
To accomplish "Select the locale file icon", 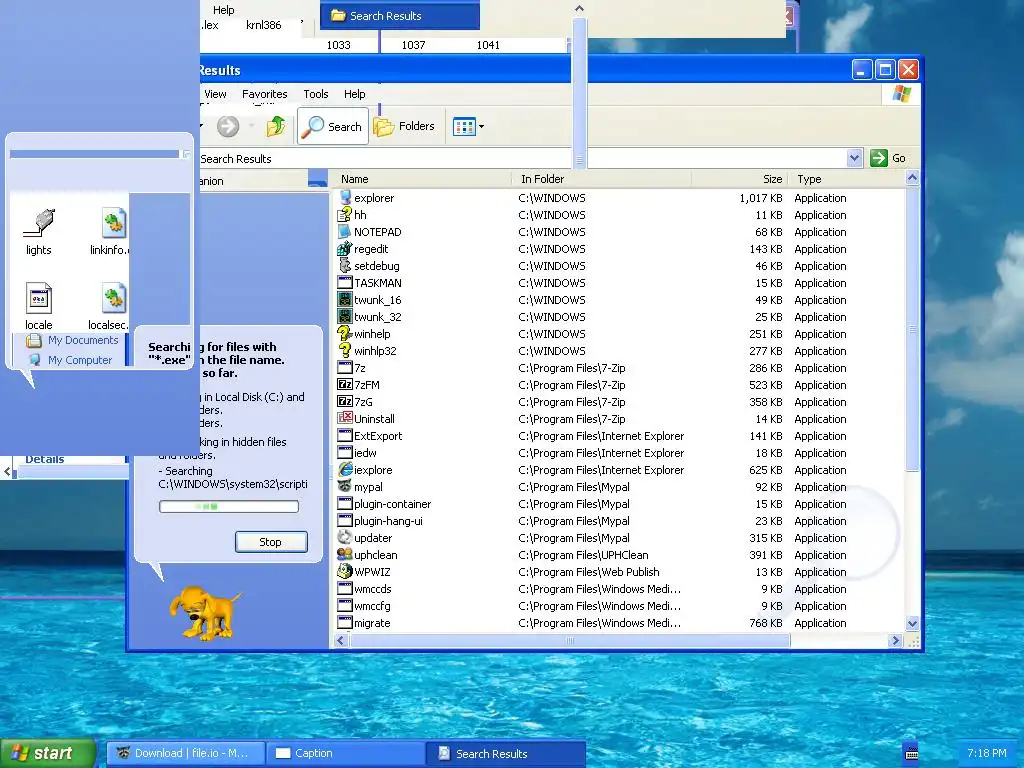I will click(x=39, y=298).
